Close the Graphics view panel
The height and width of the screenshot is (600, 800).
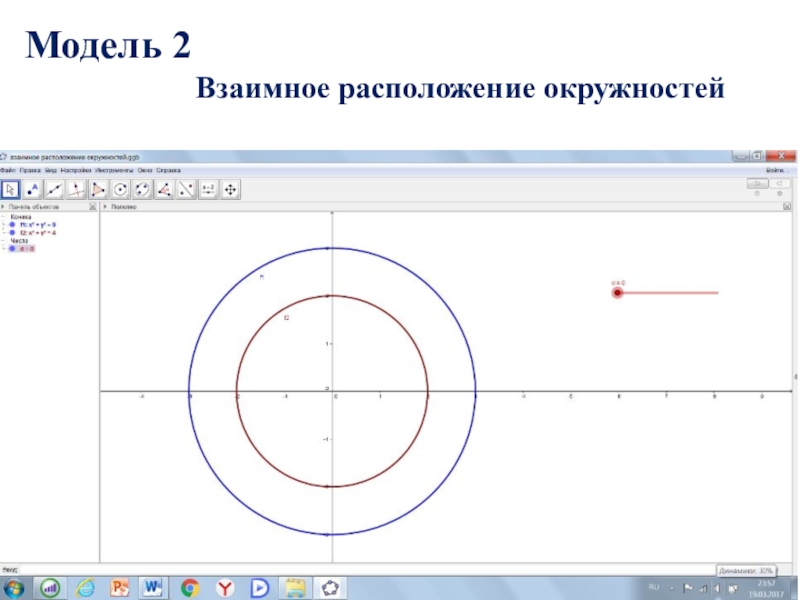787,207
